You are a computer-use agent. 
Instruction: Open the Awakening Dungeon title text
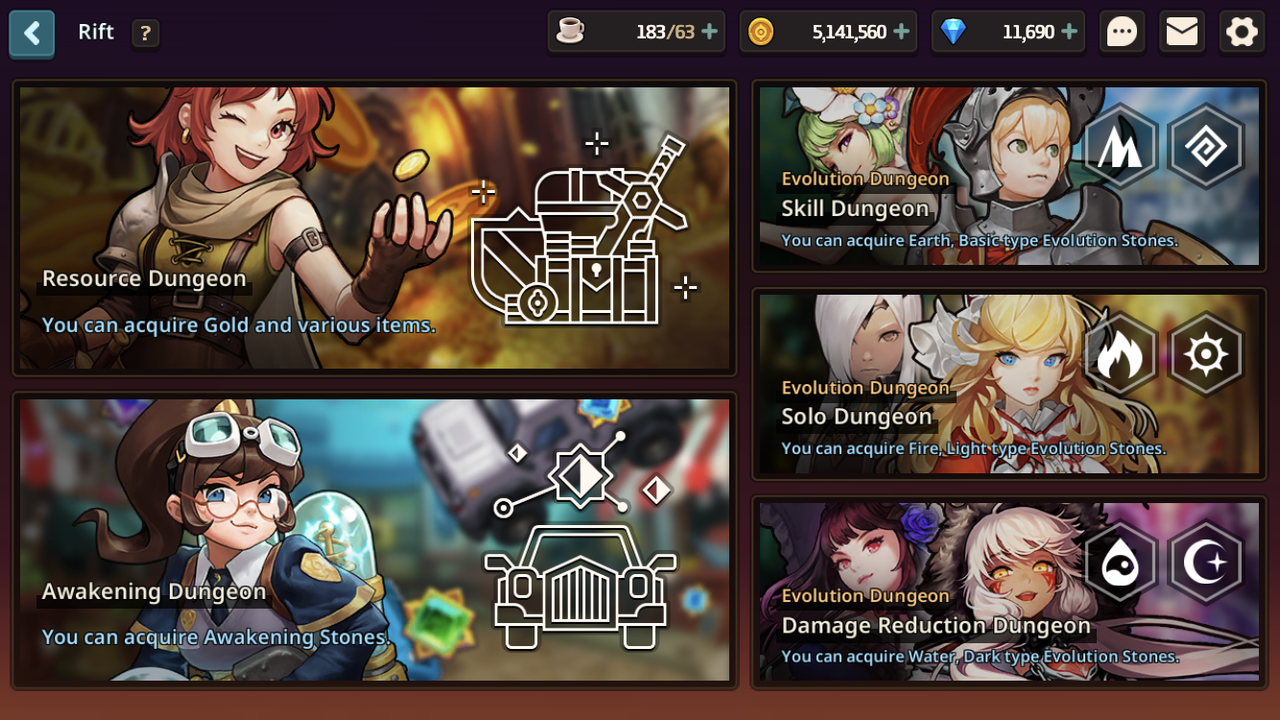point(154,591)
